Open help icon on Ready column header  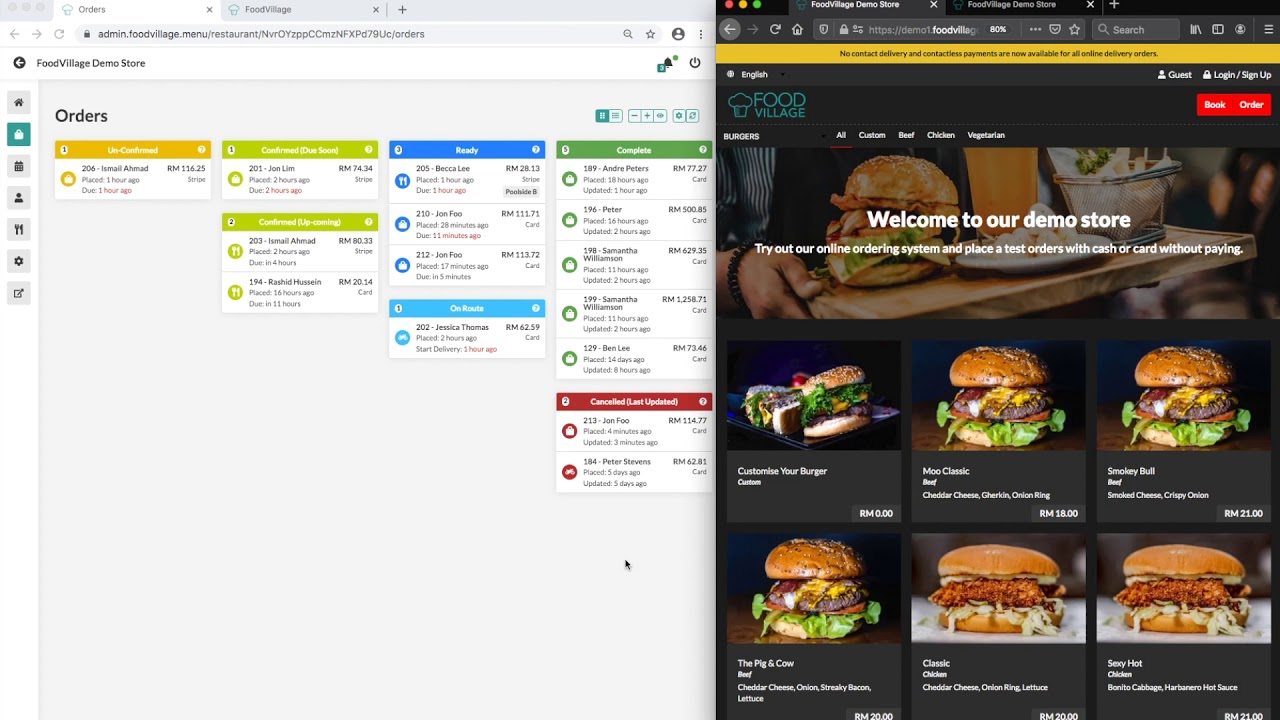(x=535, y=150)
